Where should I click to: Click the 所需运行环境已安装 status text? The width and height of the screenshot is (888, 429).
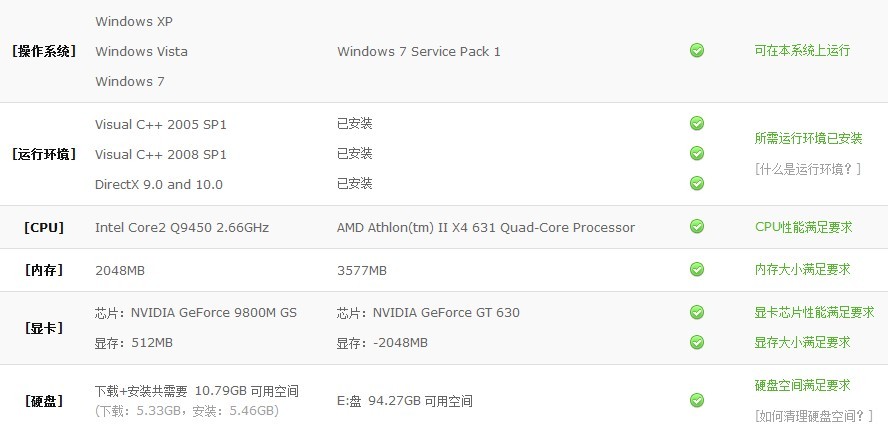808,138
